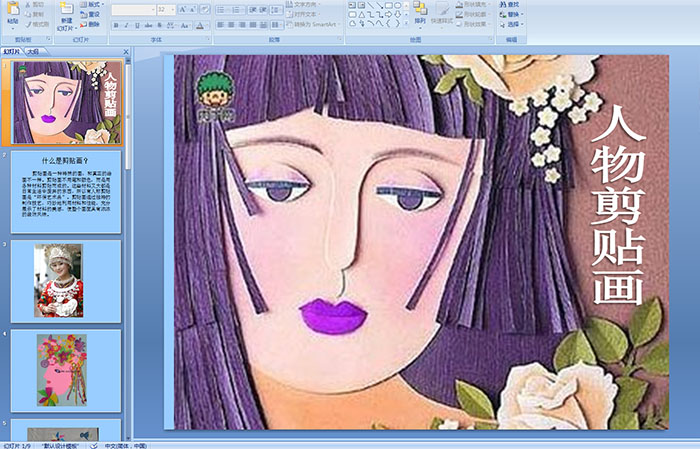
Task: Select the Arrow line shape
Action: point(379,5)
